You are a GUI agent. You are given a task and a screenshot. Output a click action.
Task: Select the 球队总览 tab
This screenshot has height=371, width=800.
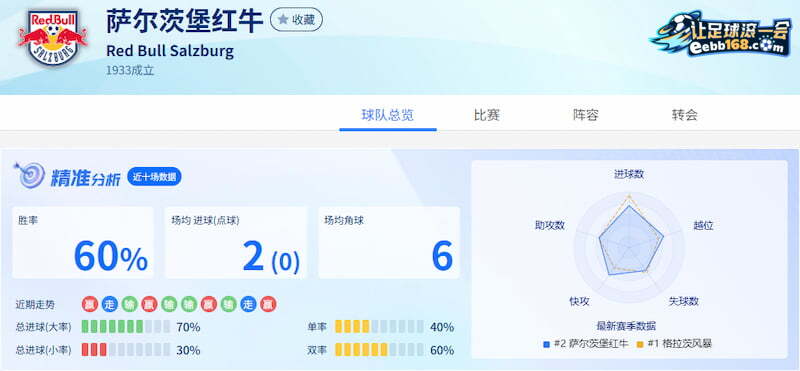click(x=388, y=115)
